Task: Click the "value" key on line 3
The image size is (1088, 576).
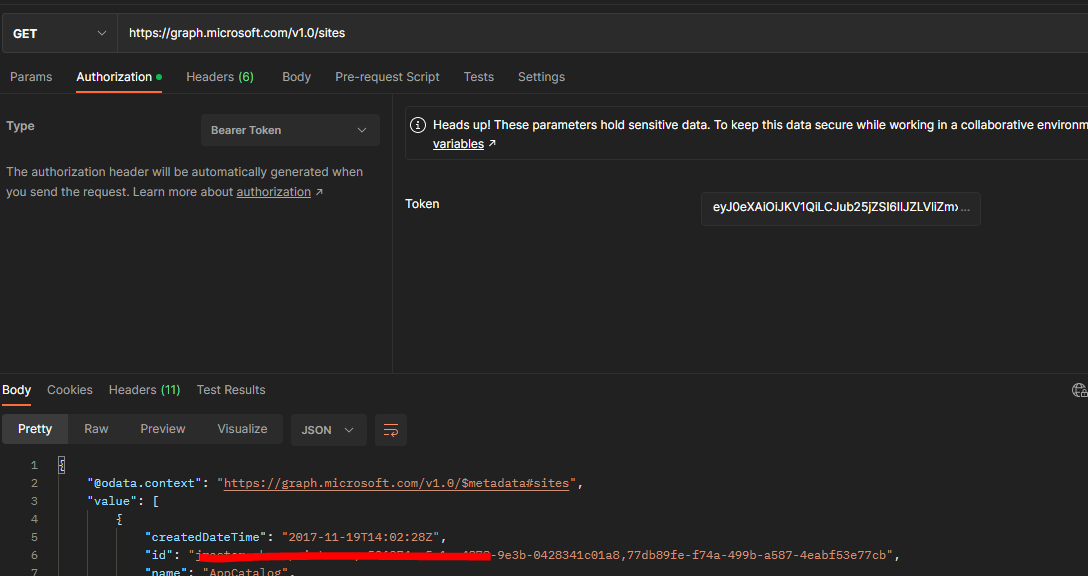Action: [113, 501]
